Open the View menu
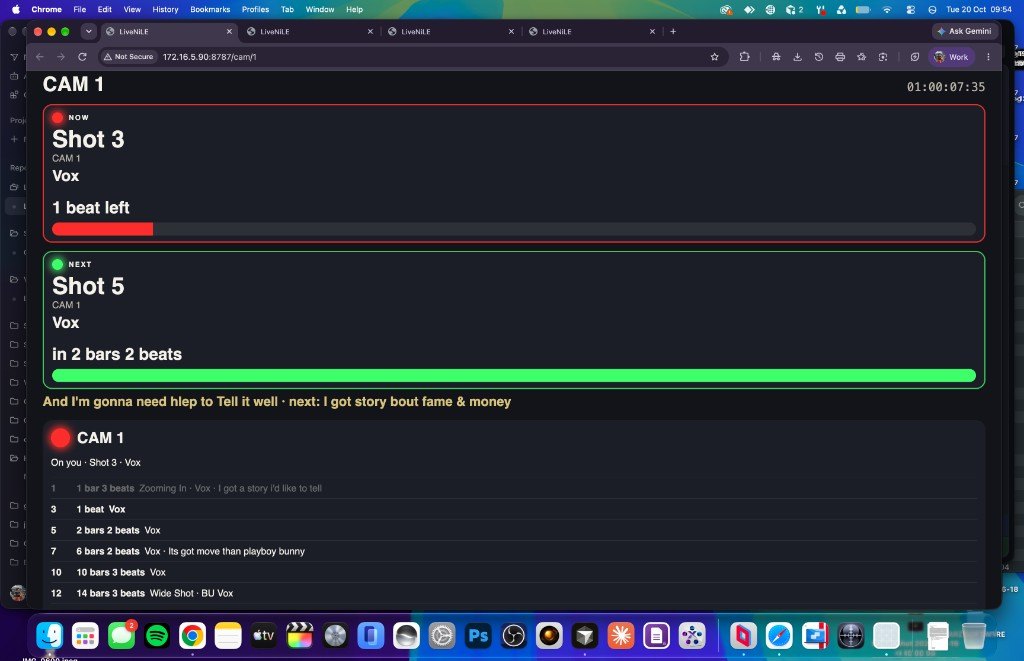1024x661 pixels. pyautogui.click(x=132, y=10)
